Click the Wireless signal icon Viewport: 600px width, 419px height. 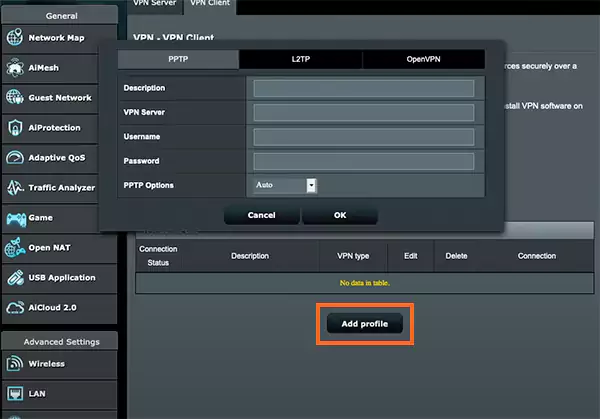pyautogui.click(x=15, y=364)
